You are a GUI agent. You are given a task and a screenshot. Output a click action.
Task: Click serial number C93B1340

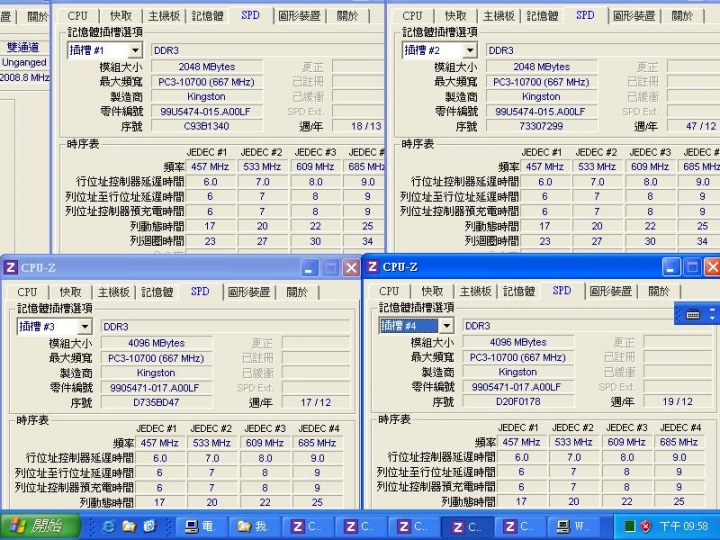[x=207, y=126]
